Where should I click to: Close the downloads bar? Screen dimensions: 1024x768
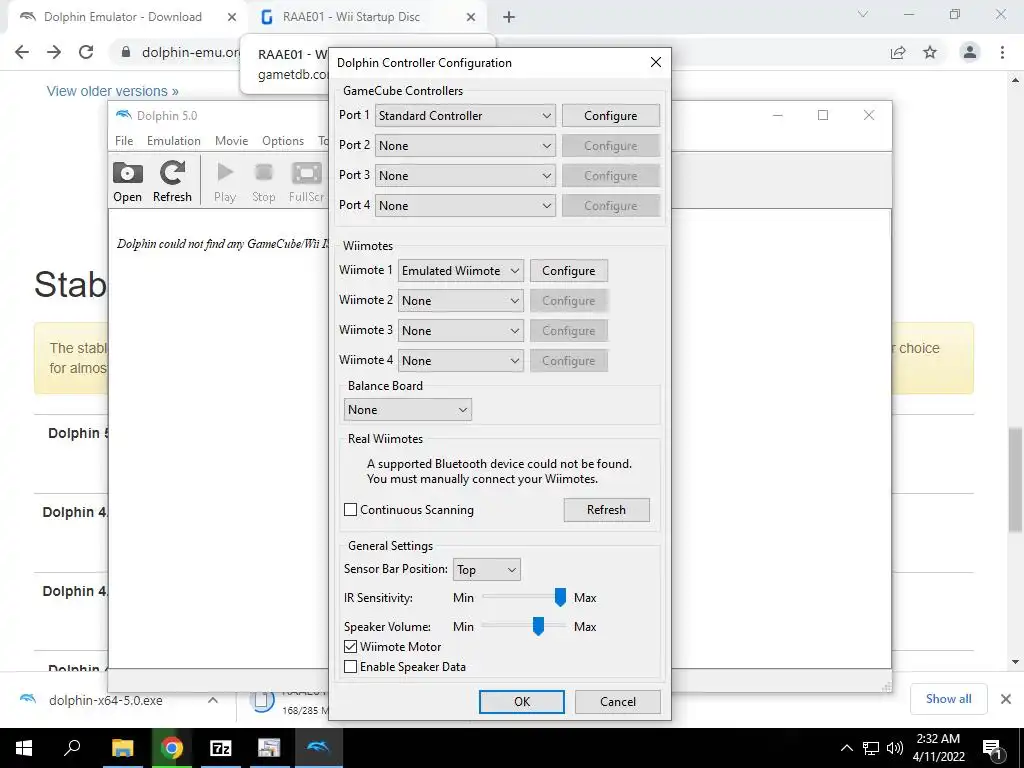coord(1006,699)
